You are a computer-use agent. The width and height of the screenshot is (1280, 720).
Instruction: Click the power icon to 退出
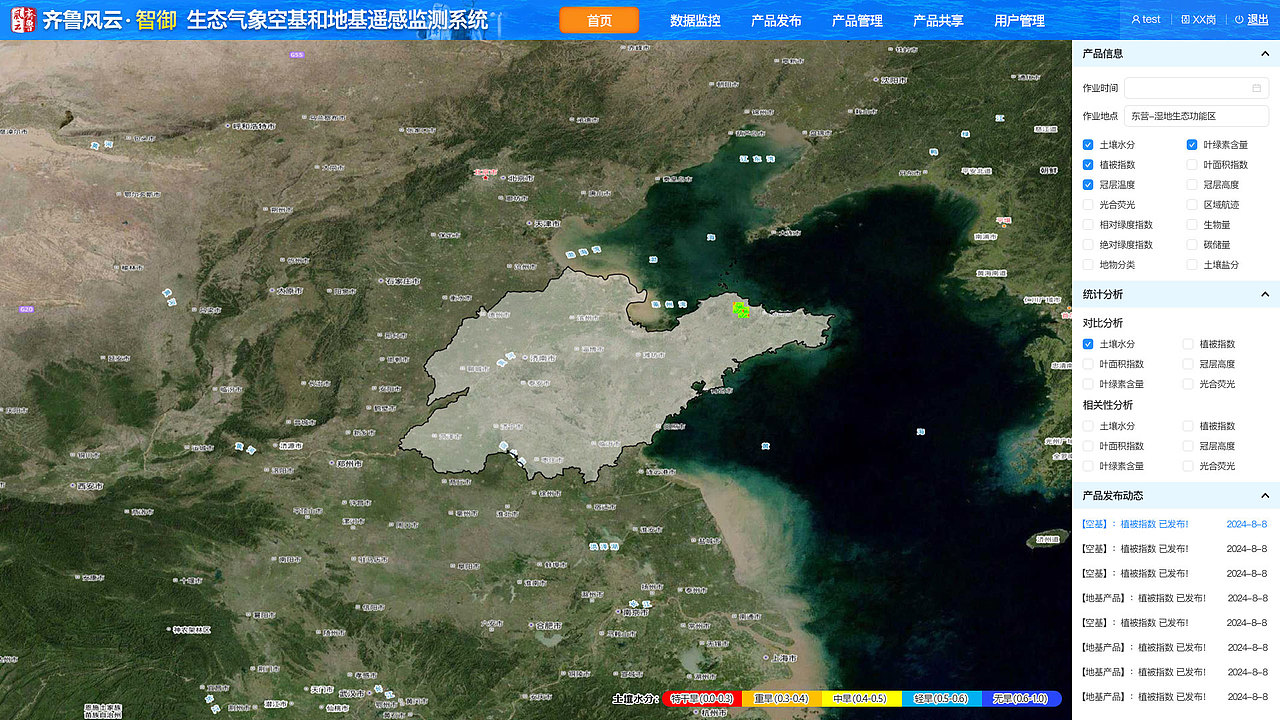point(1239,19)
